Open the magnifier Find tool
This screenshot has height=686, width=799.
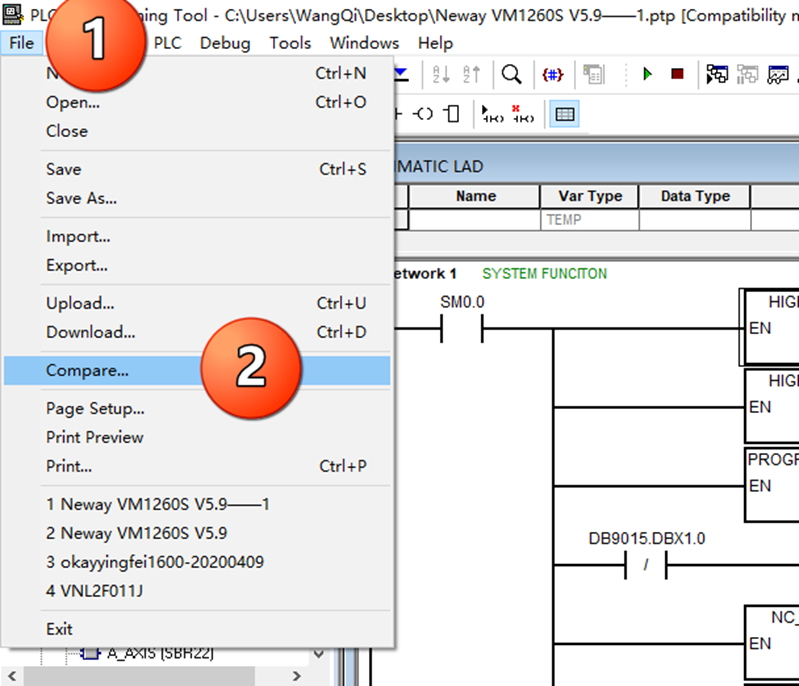pos(511,74)
